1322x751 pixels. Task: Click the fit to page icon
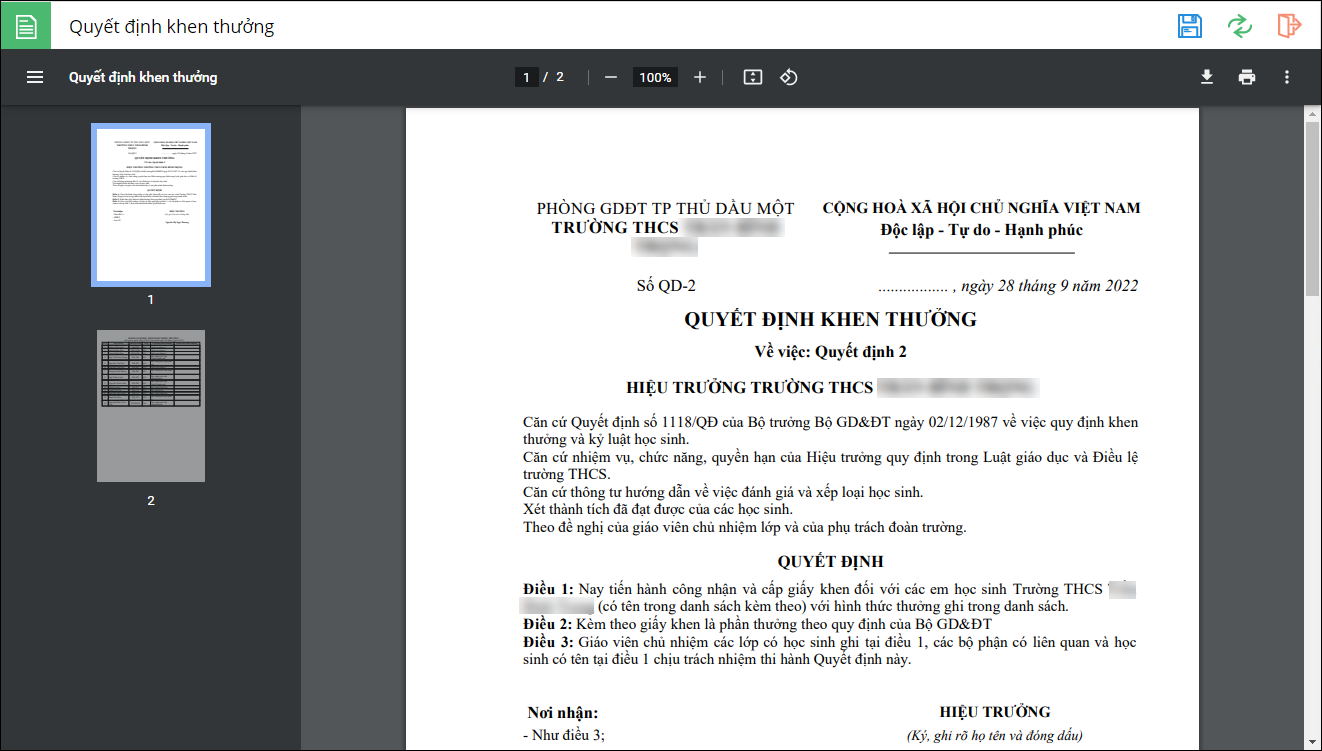[753, 77]
